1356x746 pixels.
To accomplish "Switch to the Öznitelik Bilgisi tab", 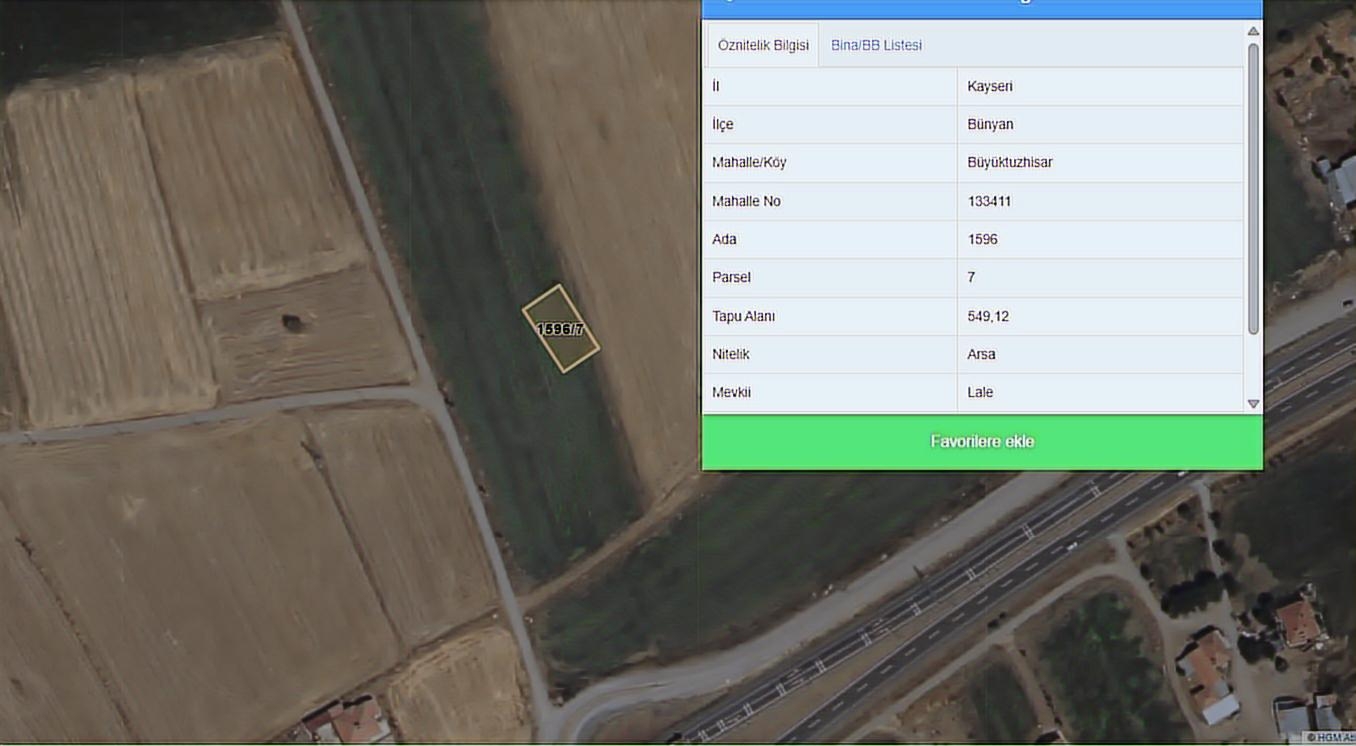I will (763, 45).
